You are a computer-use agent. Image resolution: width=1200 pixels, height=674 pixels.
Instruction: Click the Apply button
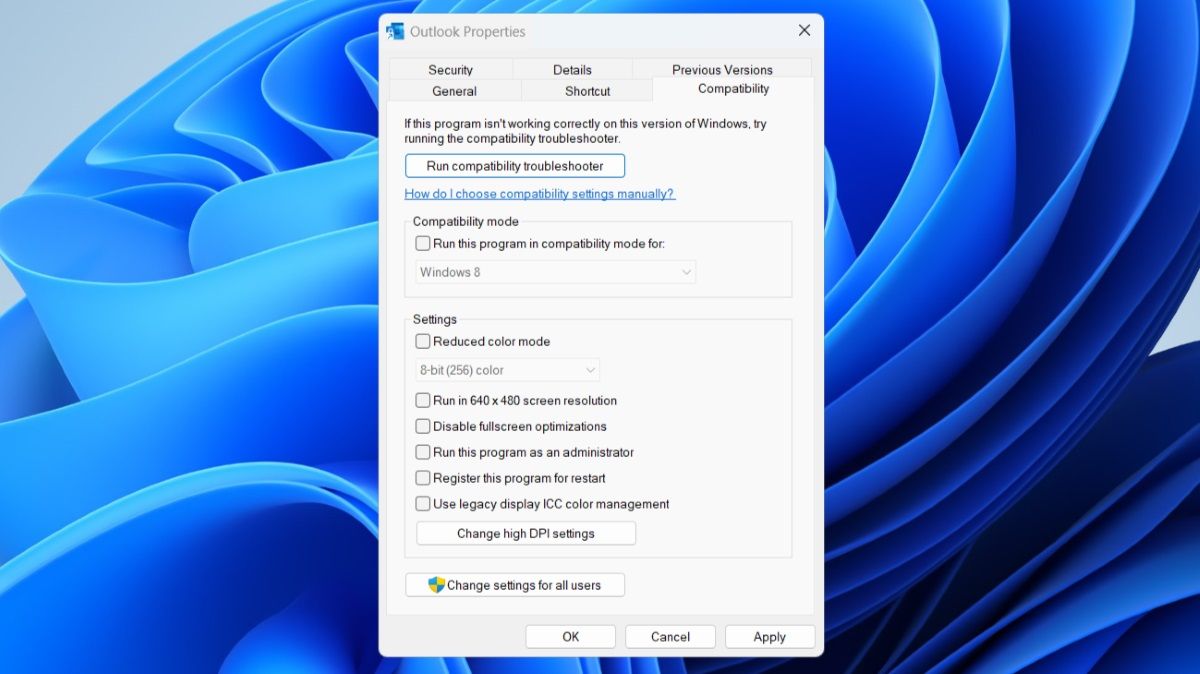769,636
